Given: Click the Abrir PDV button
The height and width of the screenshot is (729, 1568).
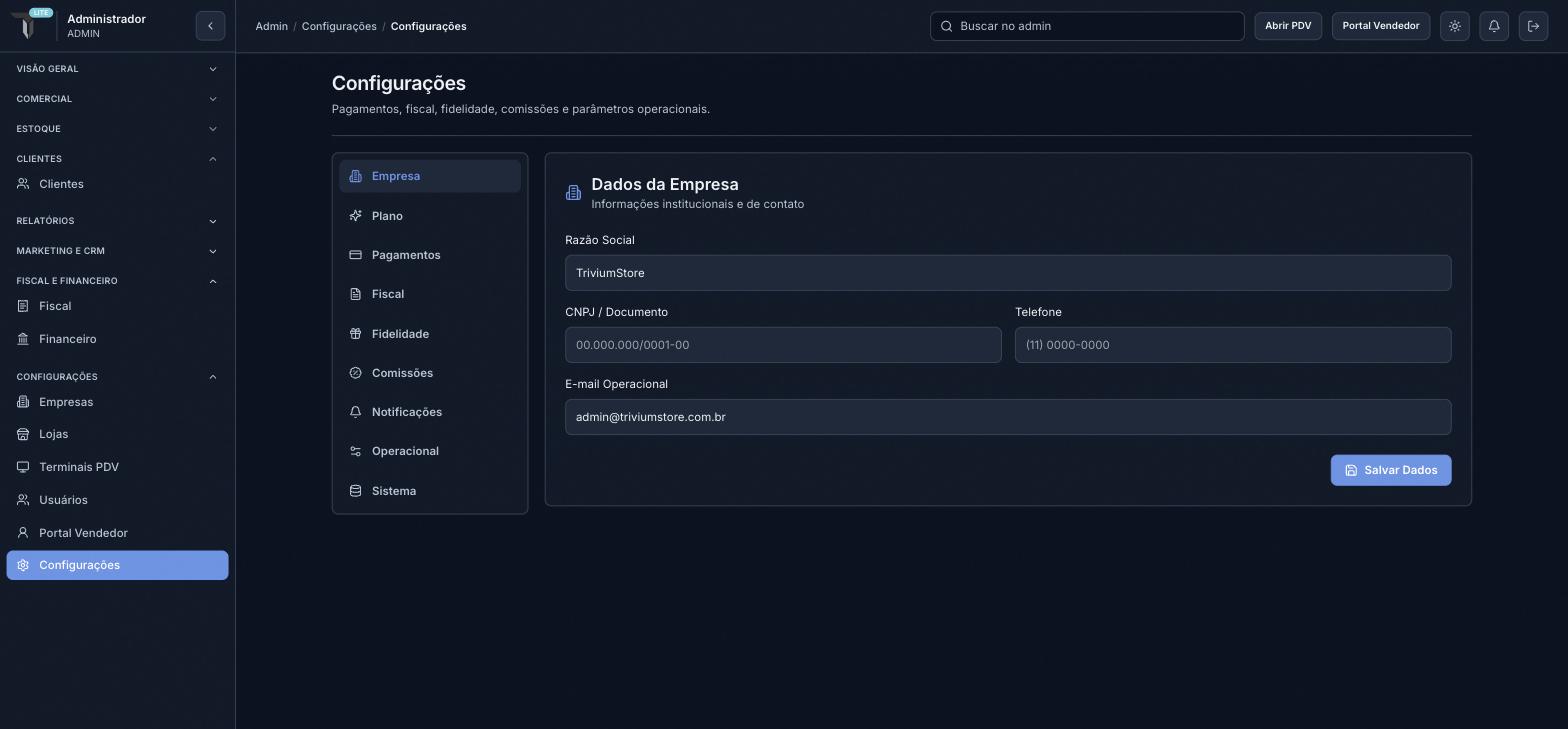Looking at the screenshot, I should coord(1288,26).
